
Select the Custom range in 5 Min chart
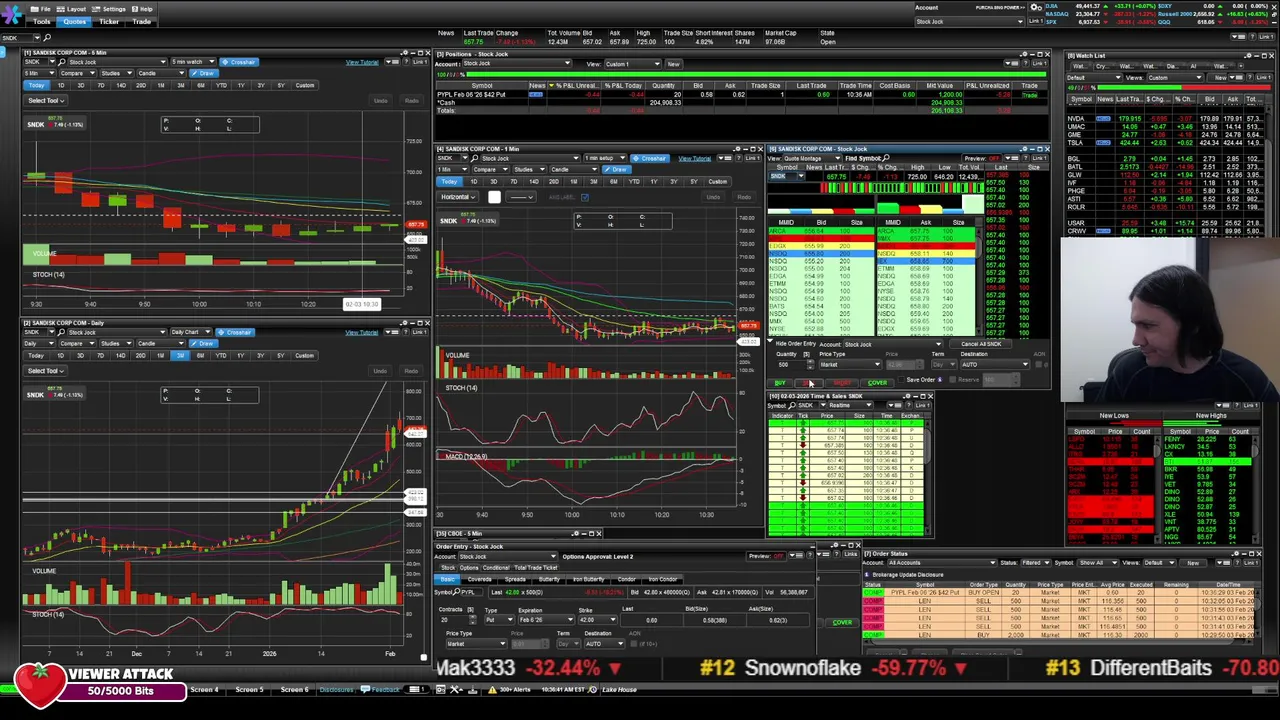(304, 85)
